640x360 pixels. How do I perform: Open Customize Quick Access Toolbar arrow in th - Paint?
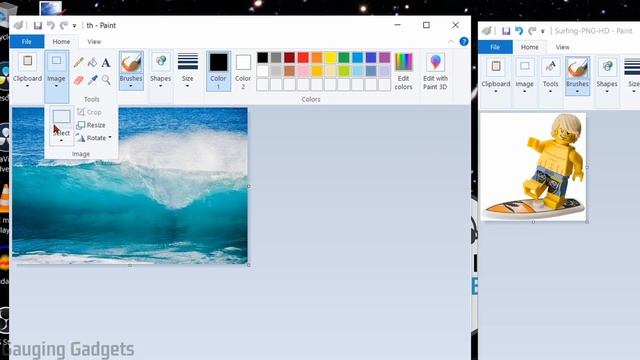[74, 26]
